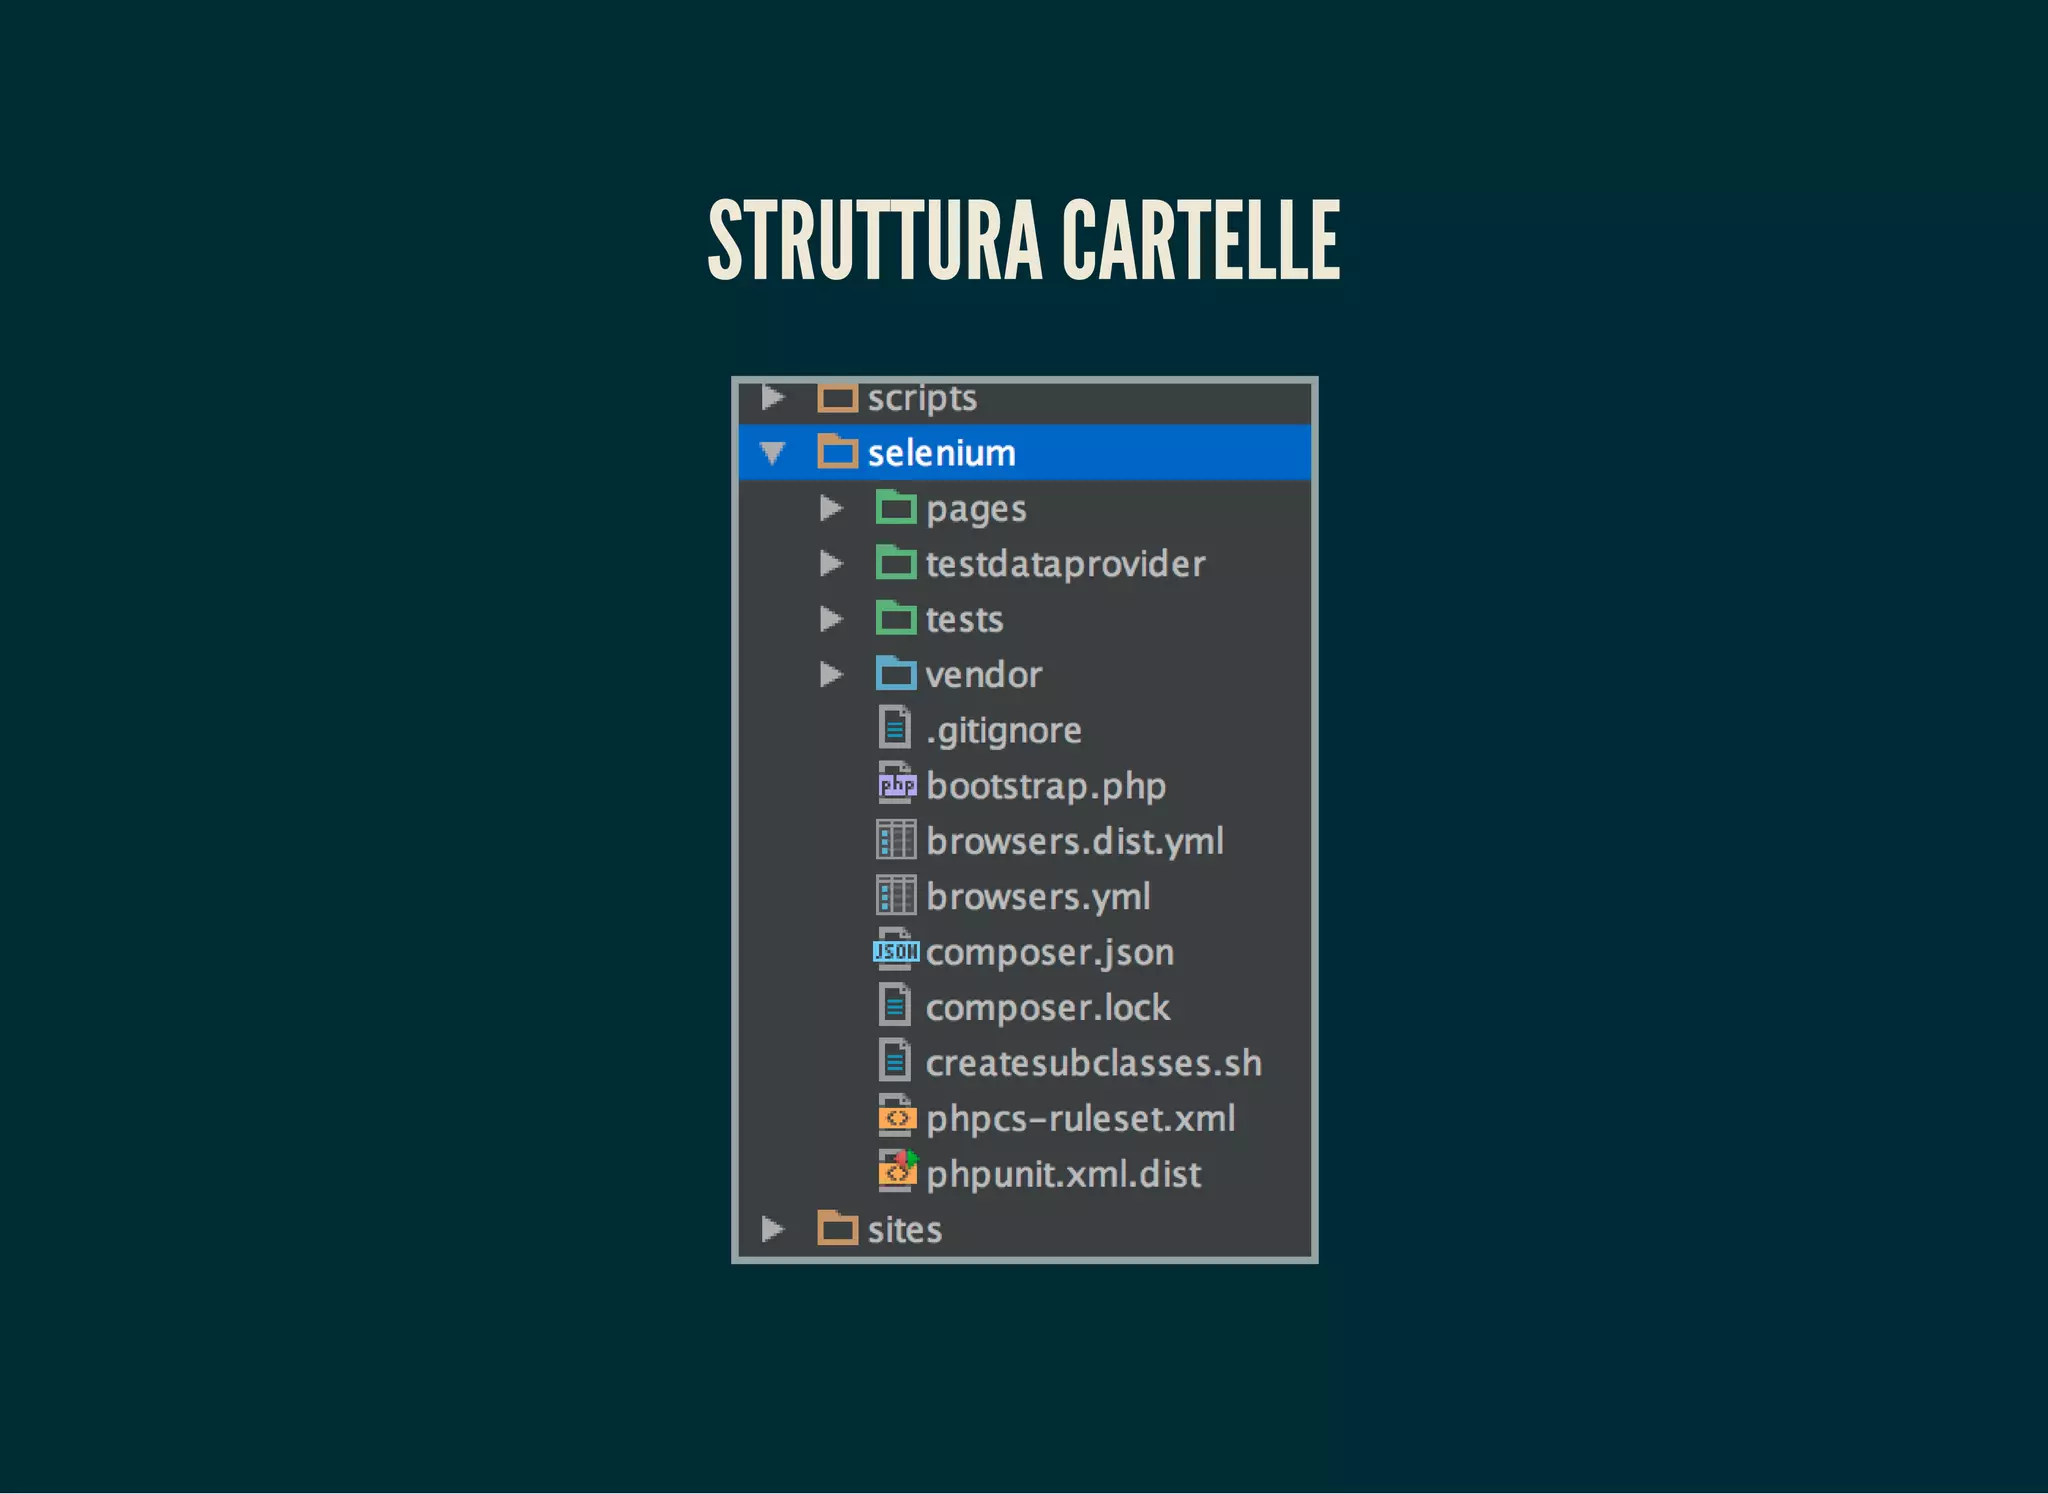Expand the tests folder arrow

831,620
